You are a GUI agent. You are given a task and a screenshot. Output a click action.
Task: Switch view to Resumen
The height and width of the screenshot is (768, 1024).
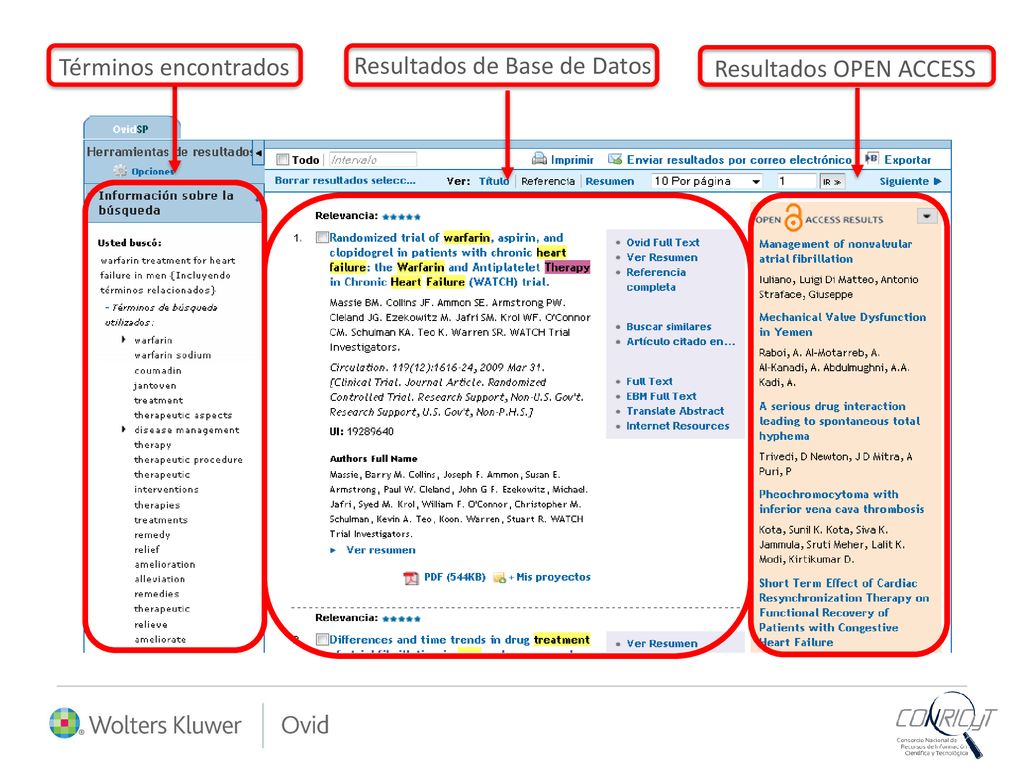point(609,181)
